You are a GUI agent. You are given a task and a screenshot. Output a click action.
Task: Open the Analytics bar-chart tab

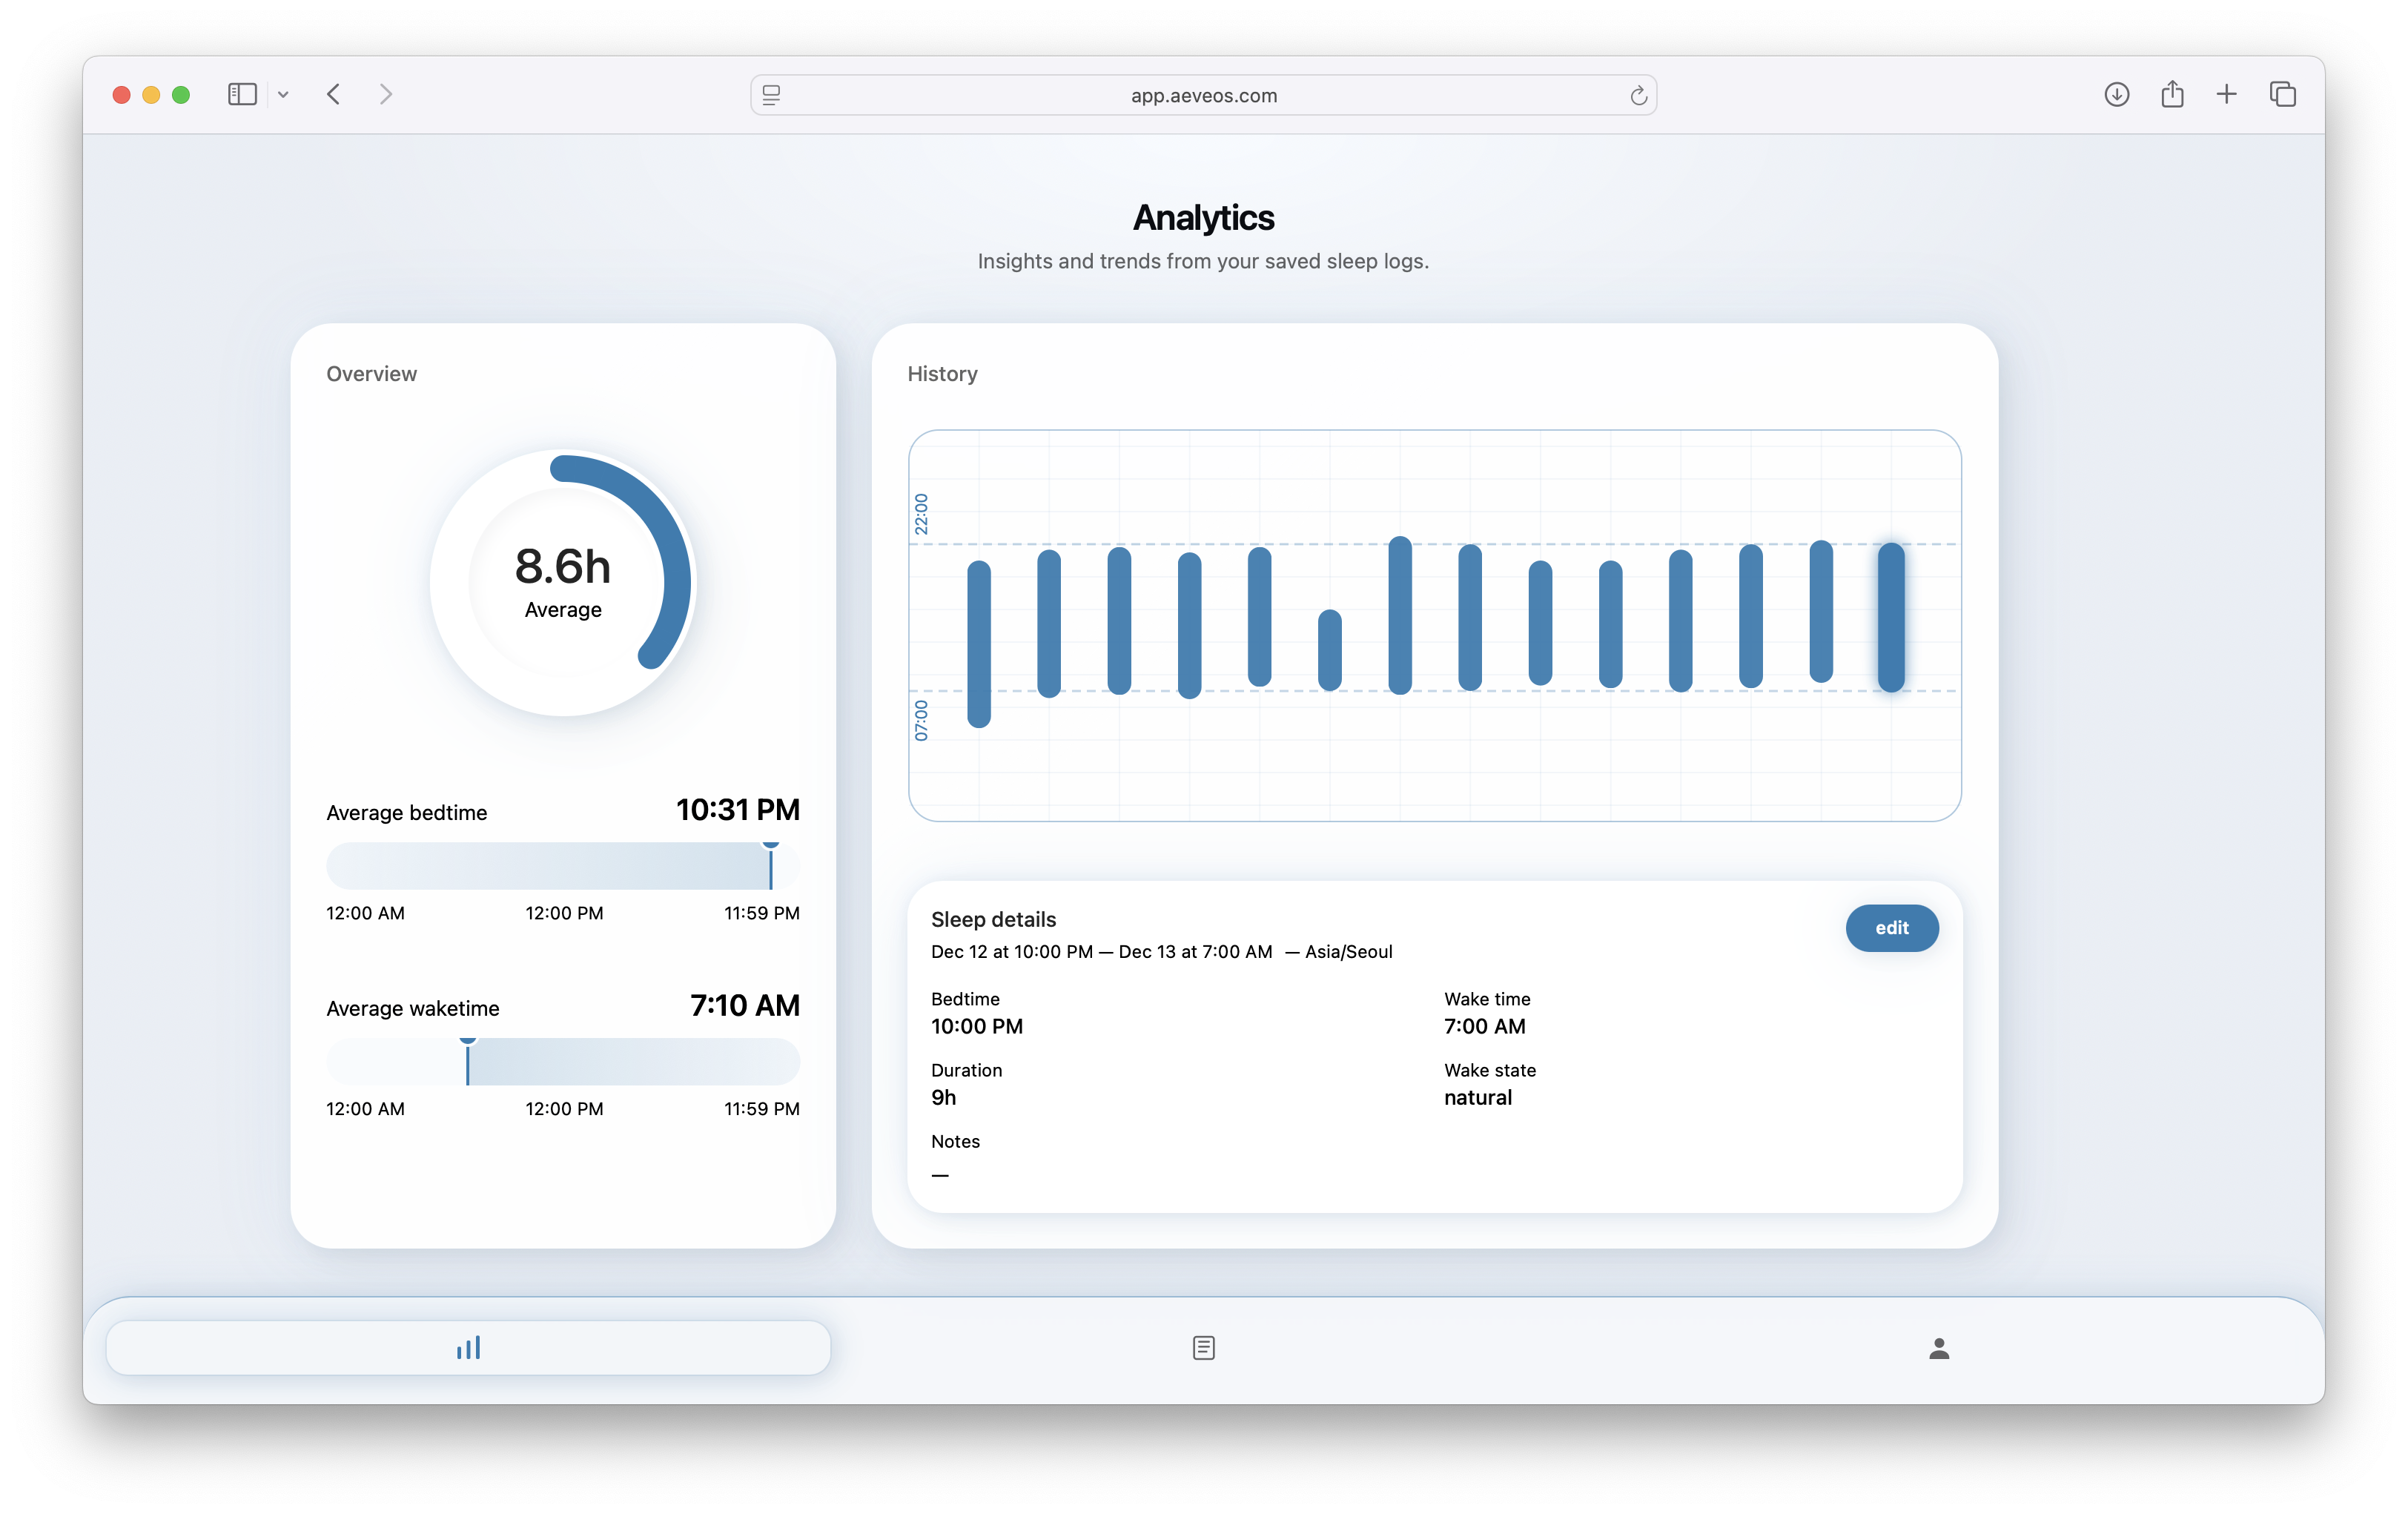click(x=468, y=1347)
